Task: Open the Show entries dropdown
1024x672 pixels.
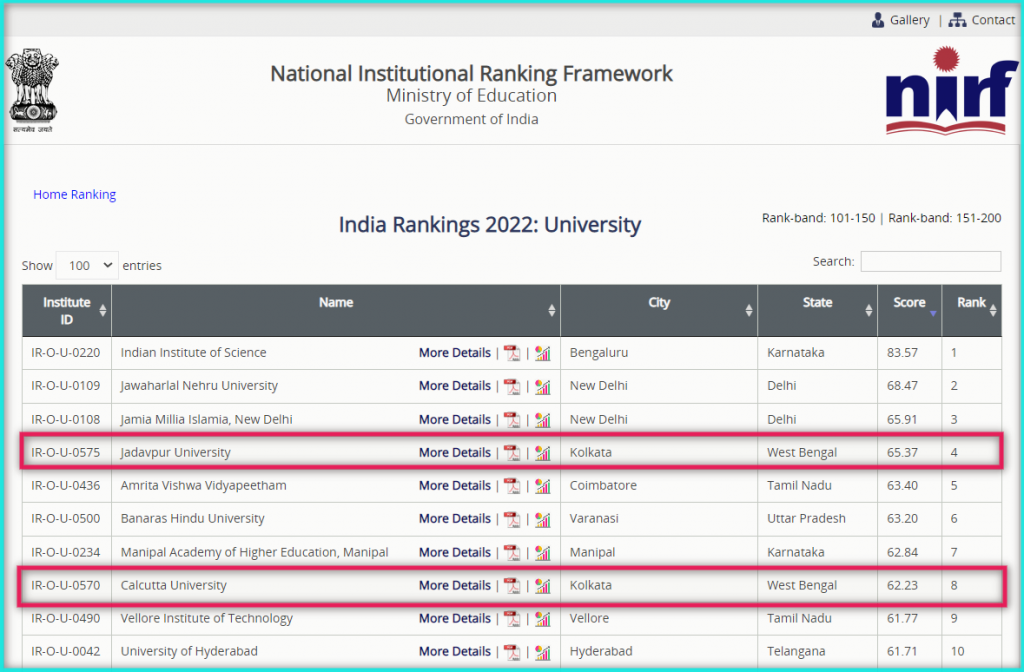Action: [88, 266]
